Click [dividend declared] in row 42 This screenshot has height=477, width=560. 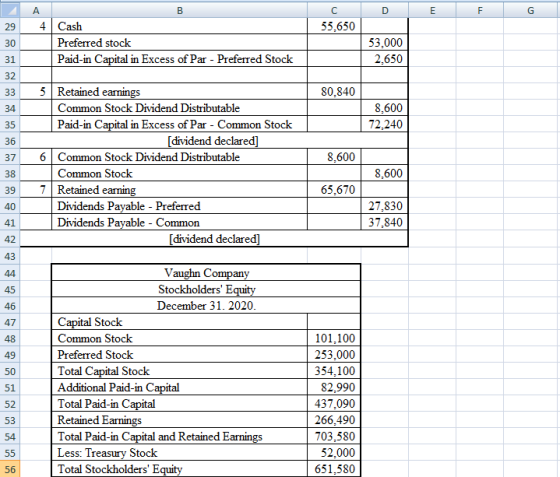tap(214, 239)
